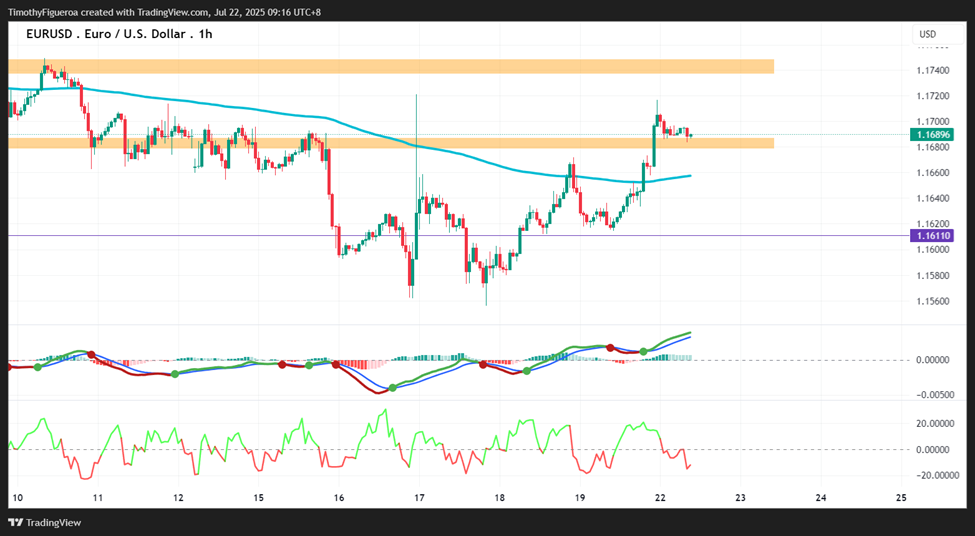Select the upper orange resistance zone
This screenshot has height=536, width=975.
(x=391, y=67)
